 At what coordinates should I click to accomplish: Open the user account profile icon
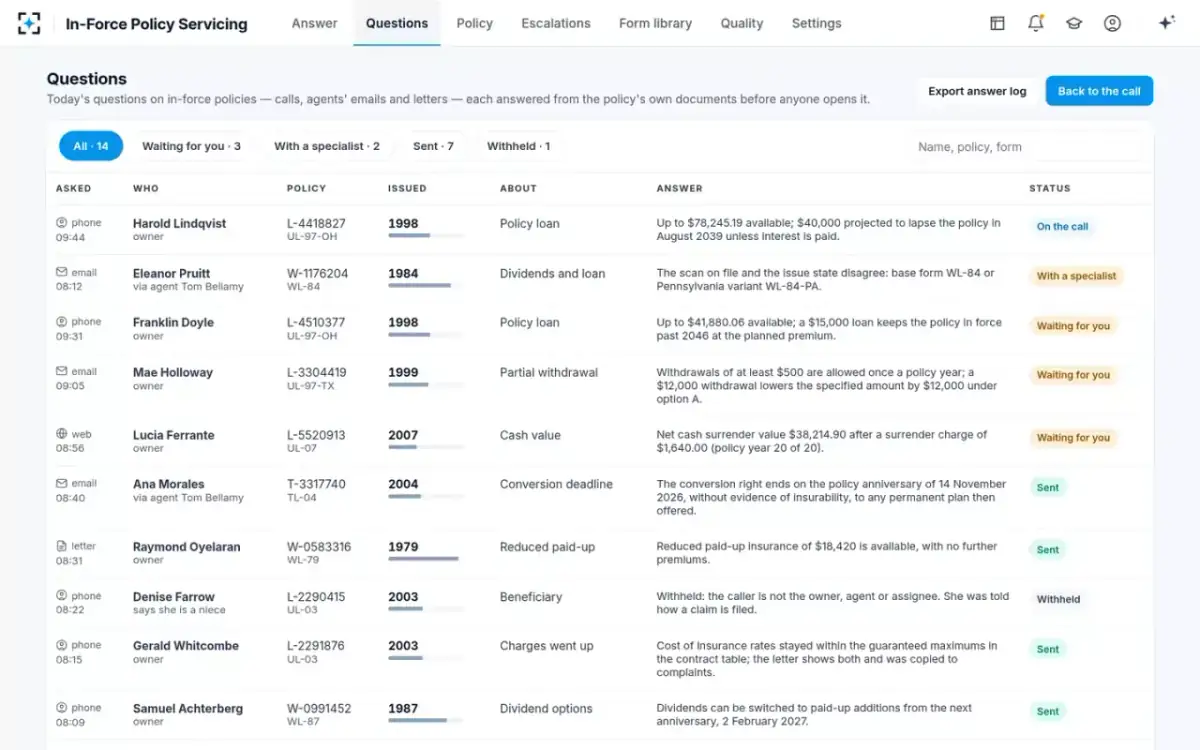click(1112, 23)
